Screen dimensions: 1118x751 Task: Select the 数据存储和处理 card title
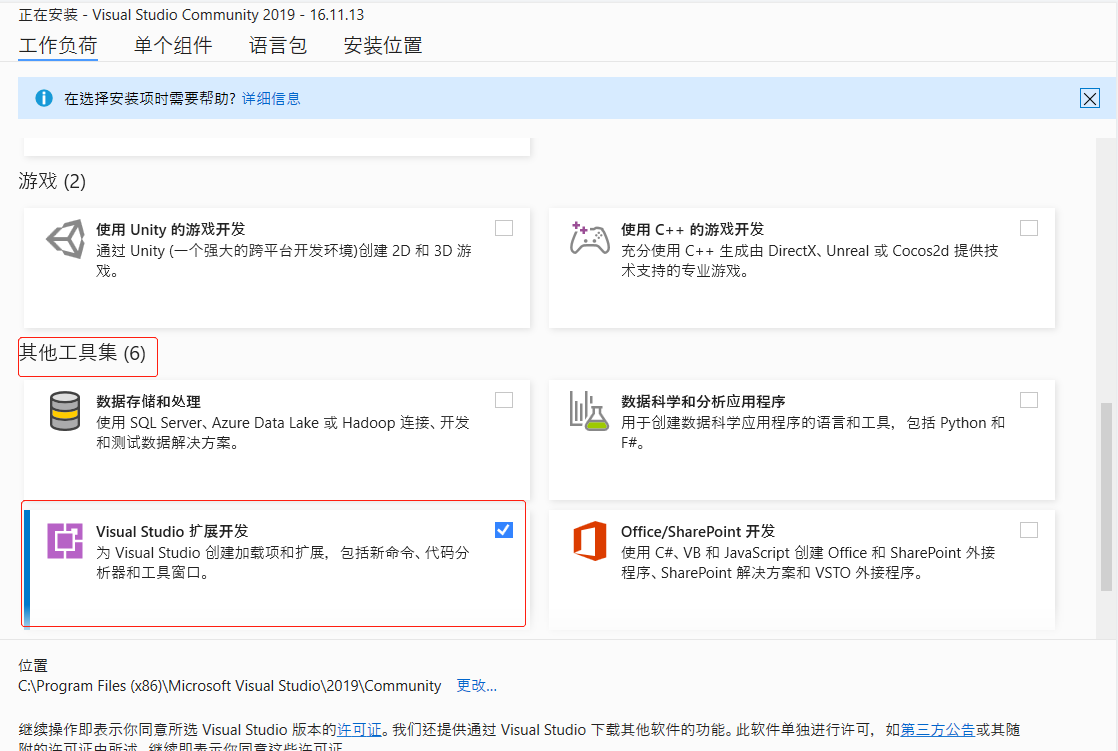point(148,402)
